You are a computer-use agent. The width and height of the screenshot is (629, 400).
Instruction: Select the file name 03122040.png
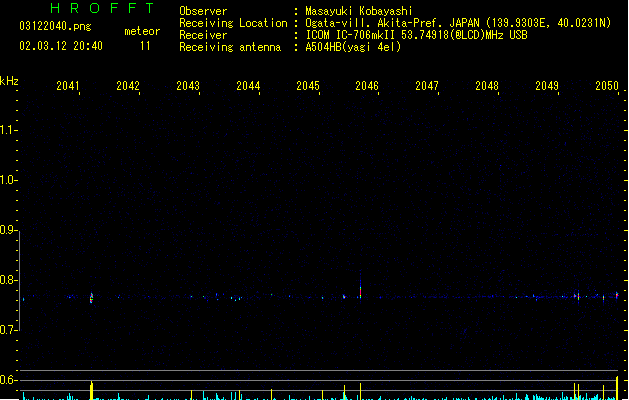click(55, 26)
